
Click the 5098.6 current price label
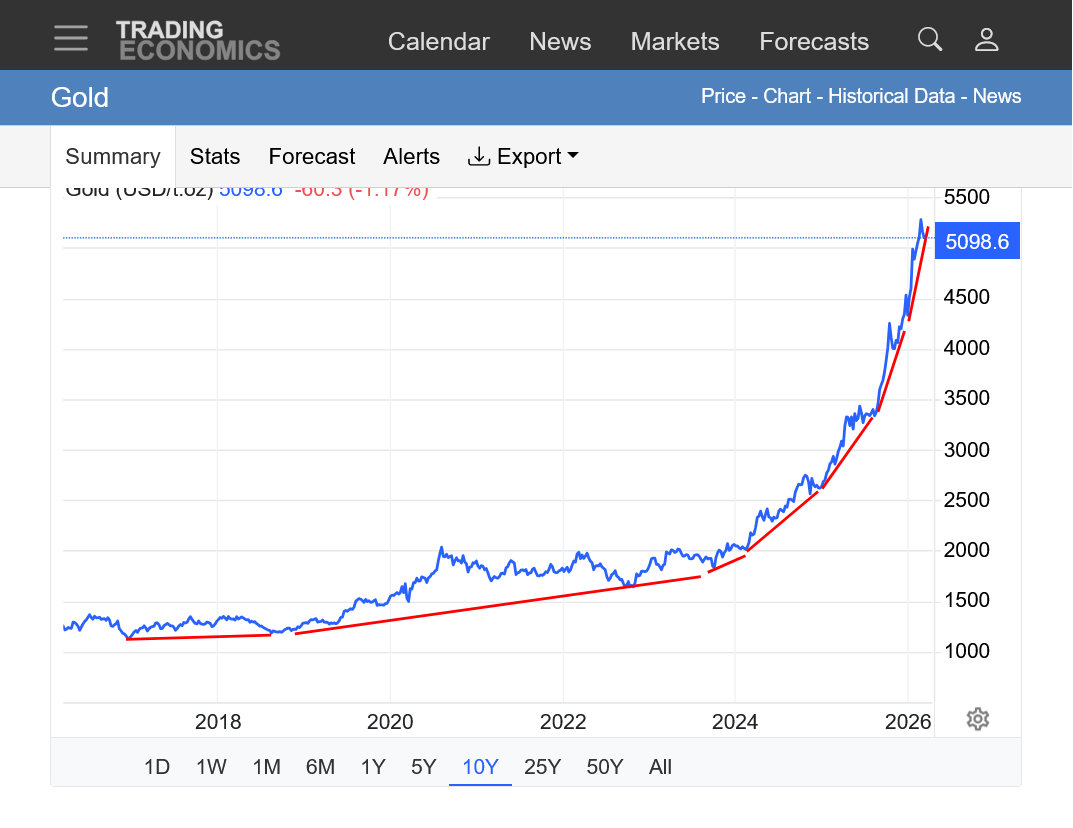tap(977, 241)
